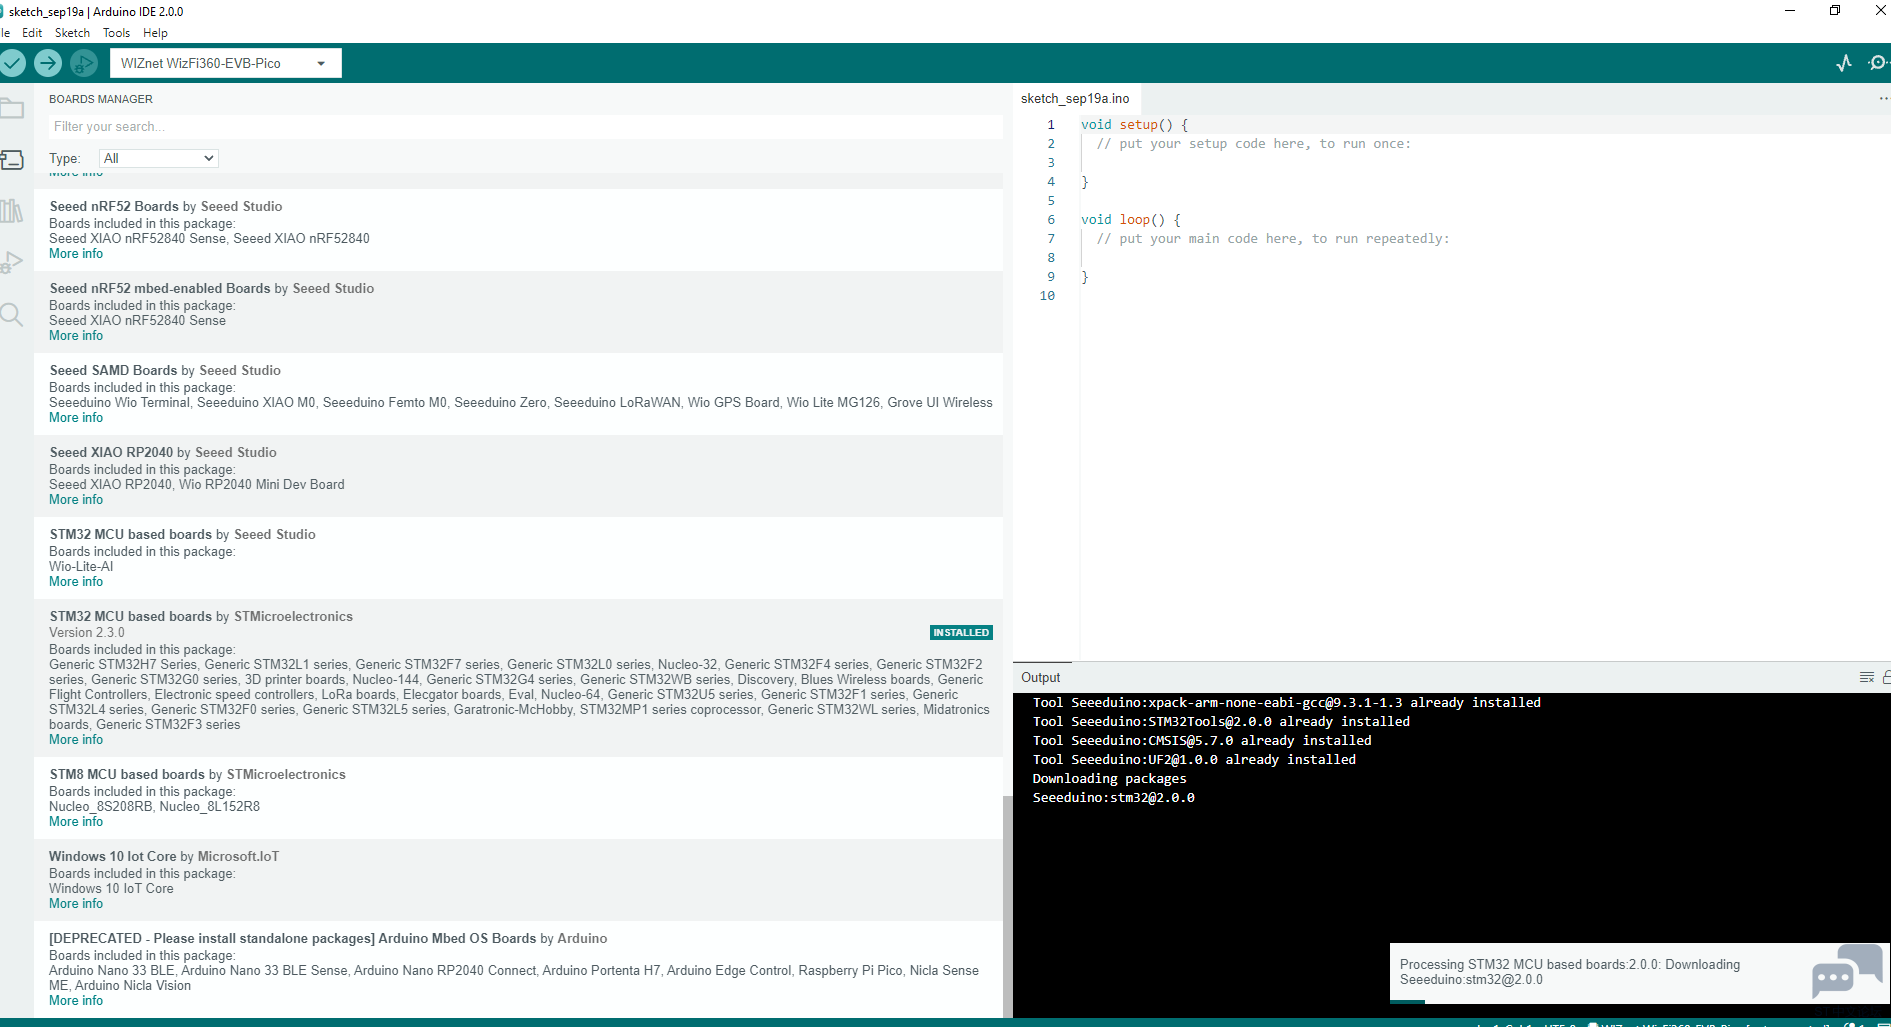Viewport: 1891px width, 1027px height.
Task: Click the Processing STM32 MCU notification message
Action: pos(1570,972)
